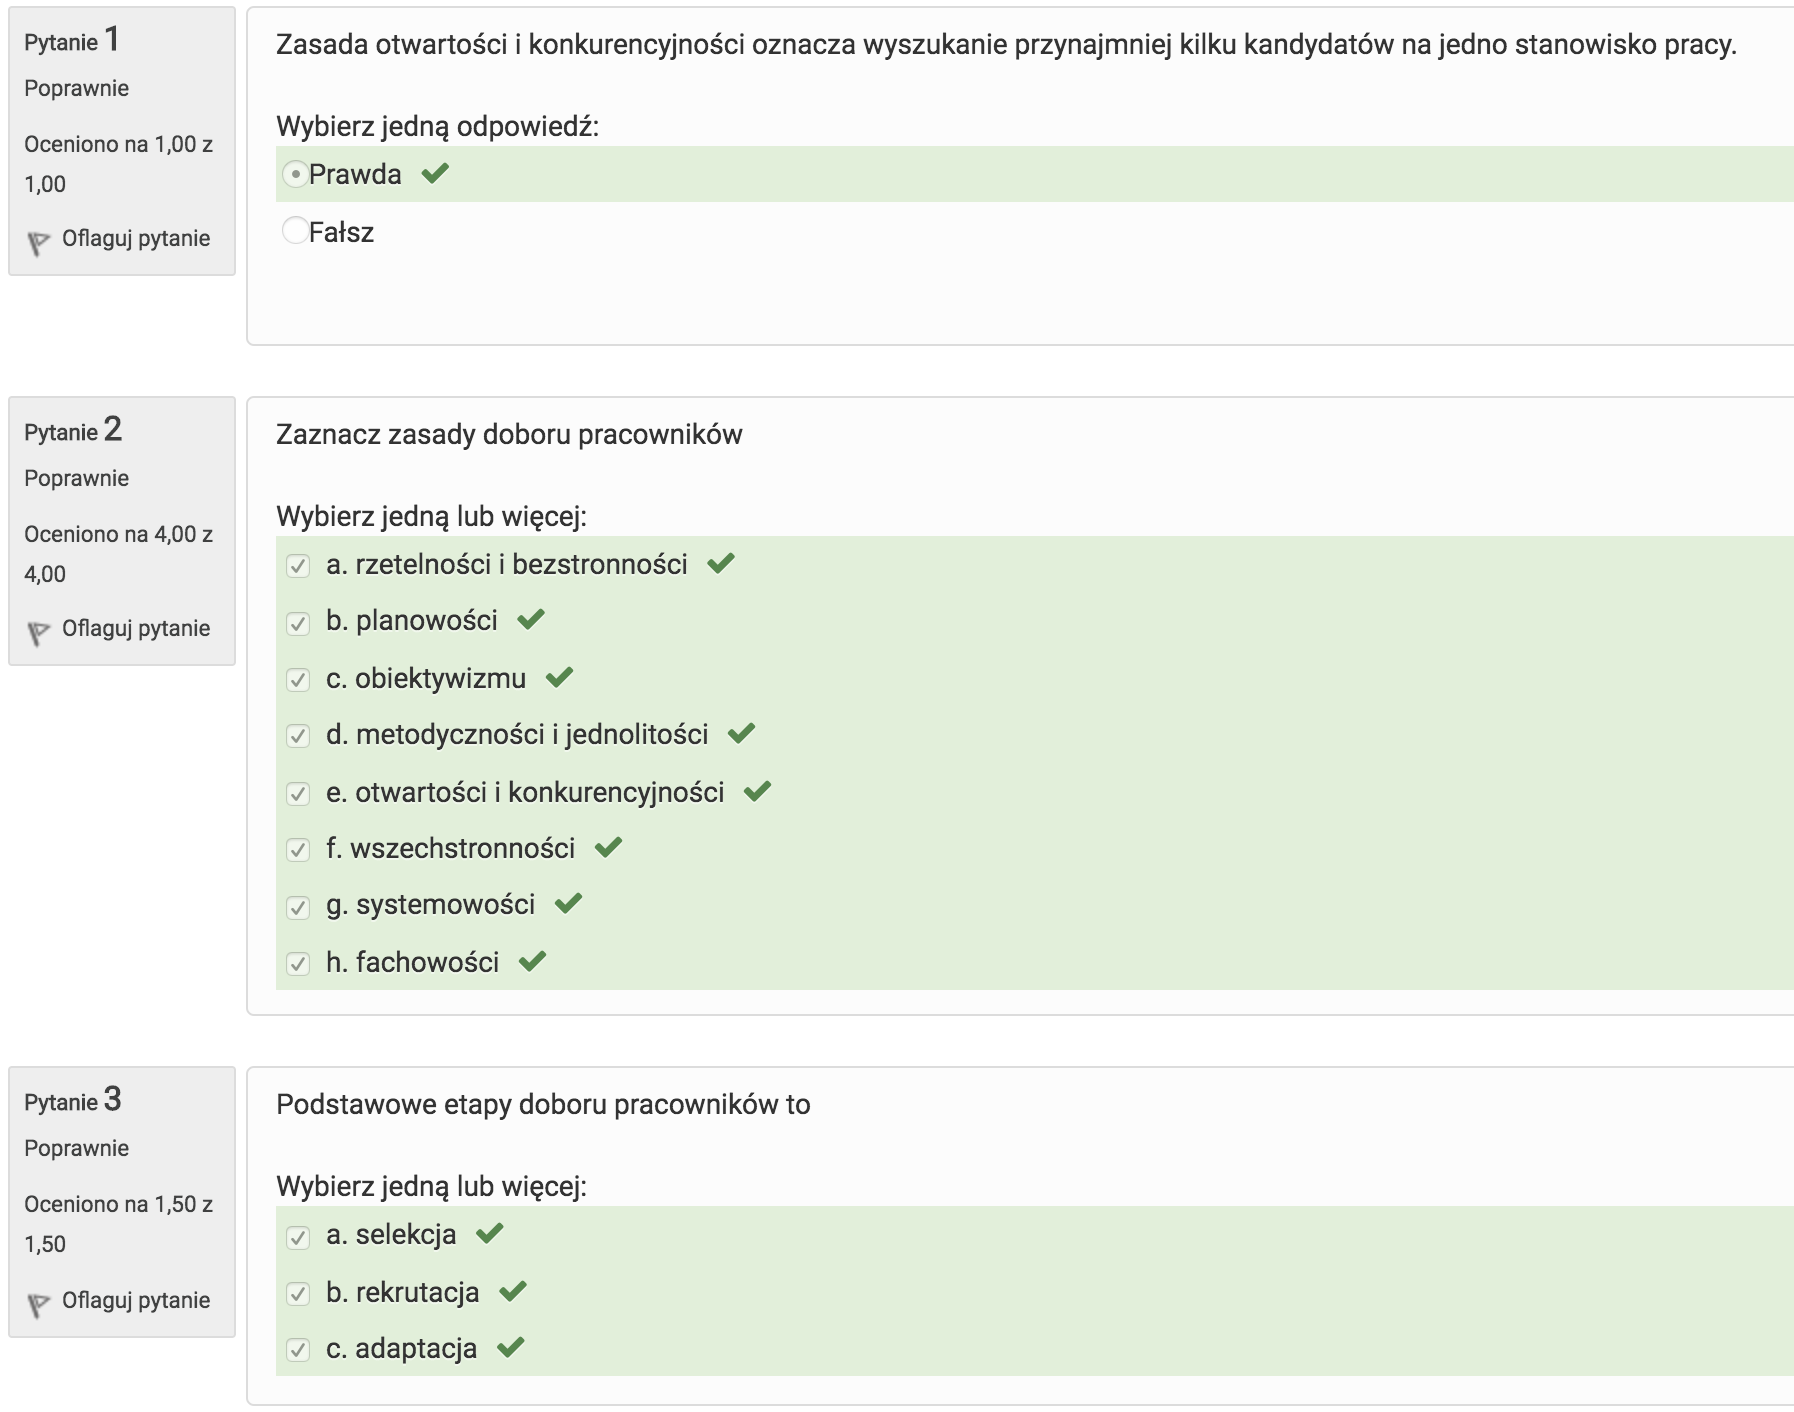The image size is (1794, 1412).
Task: Toggle checkbox d. metodyczności i jednolitości
Action: point(298,736)
